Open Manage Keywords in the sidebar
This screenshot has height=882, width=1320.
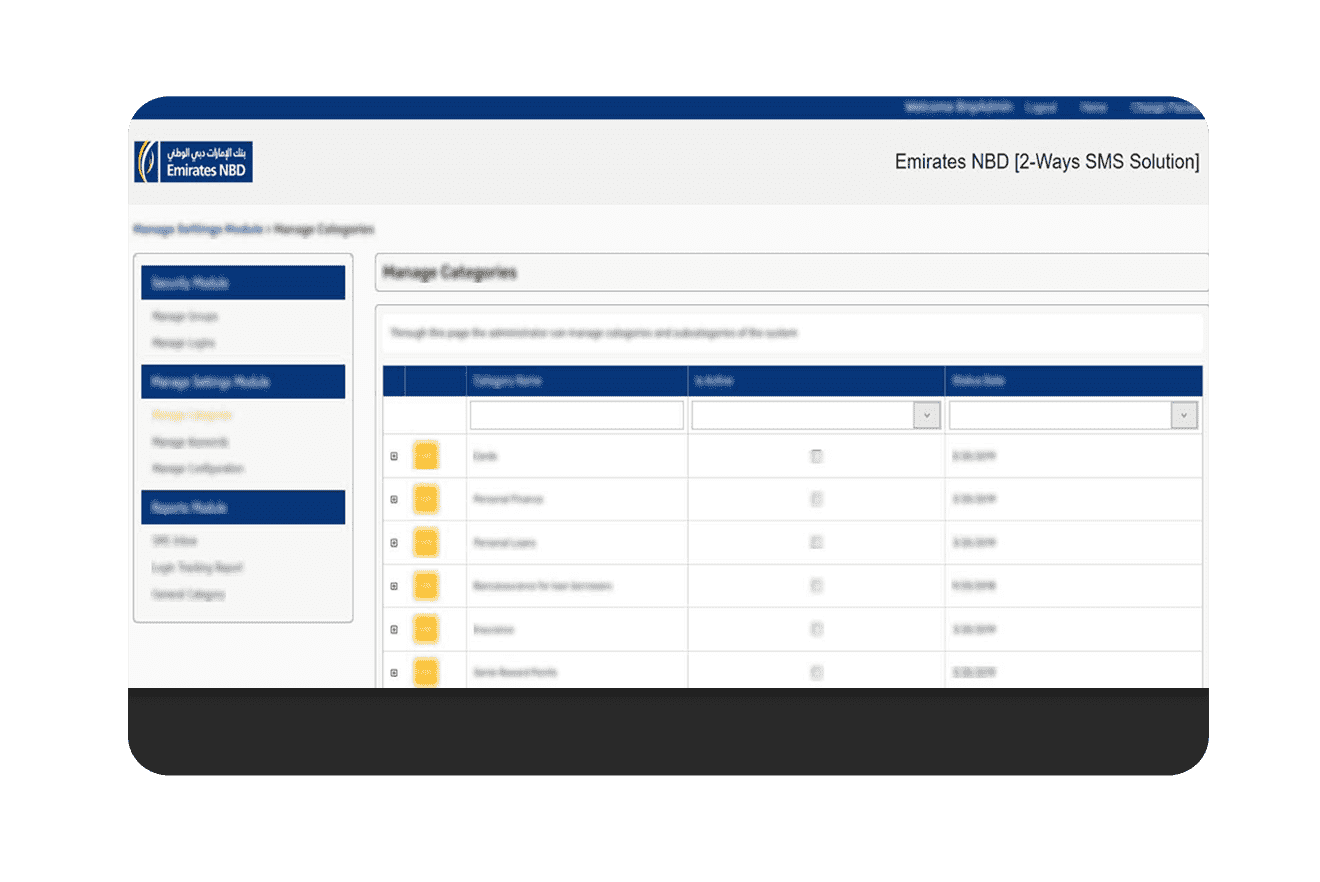(x=190, y=442)
